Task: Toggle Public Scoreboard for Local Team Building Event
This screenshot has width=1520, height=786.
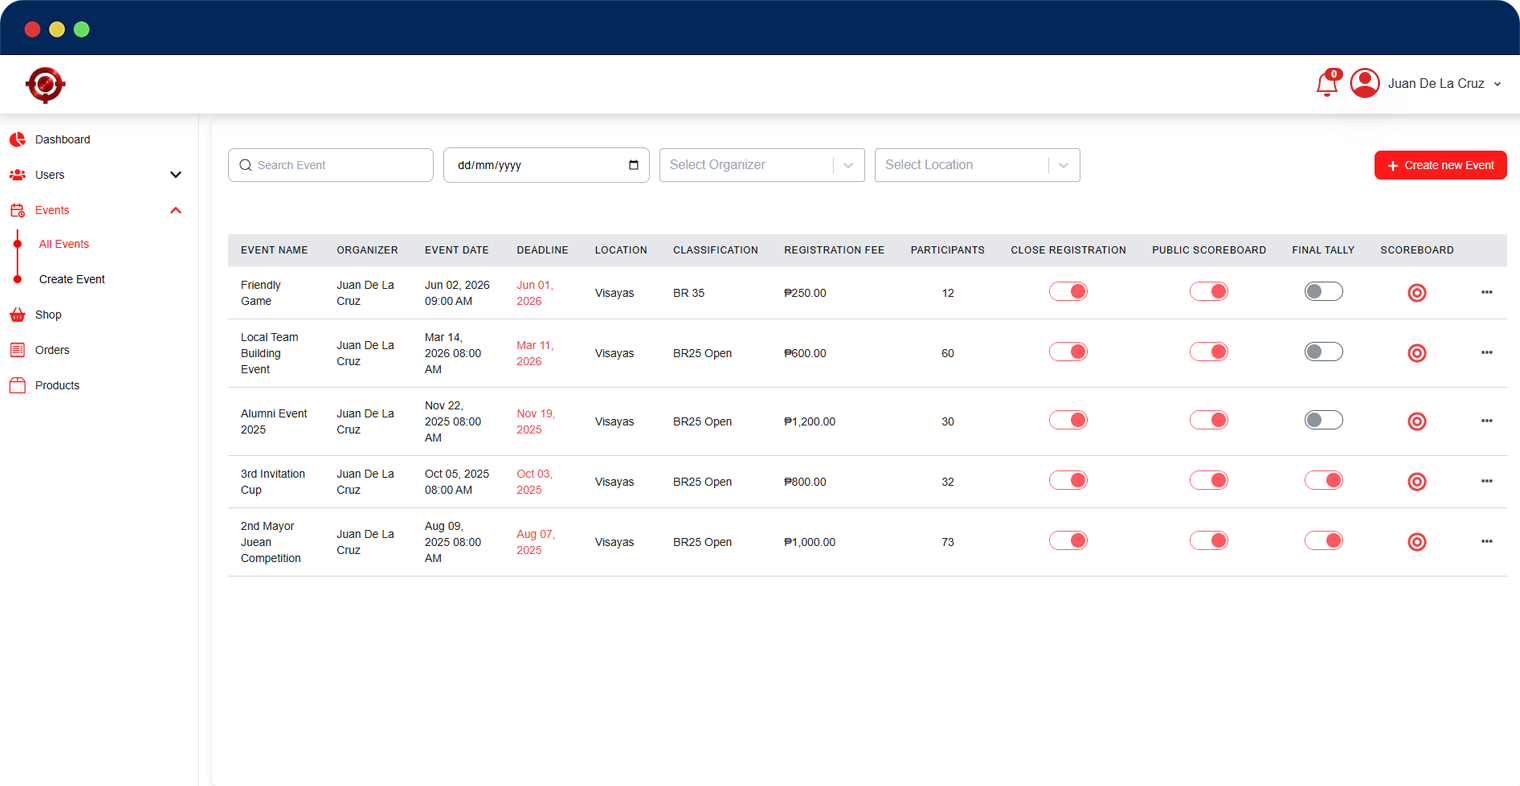Action: (1208, 352)
